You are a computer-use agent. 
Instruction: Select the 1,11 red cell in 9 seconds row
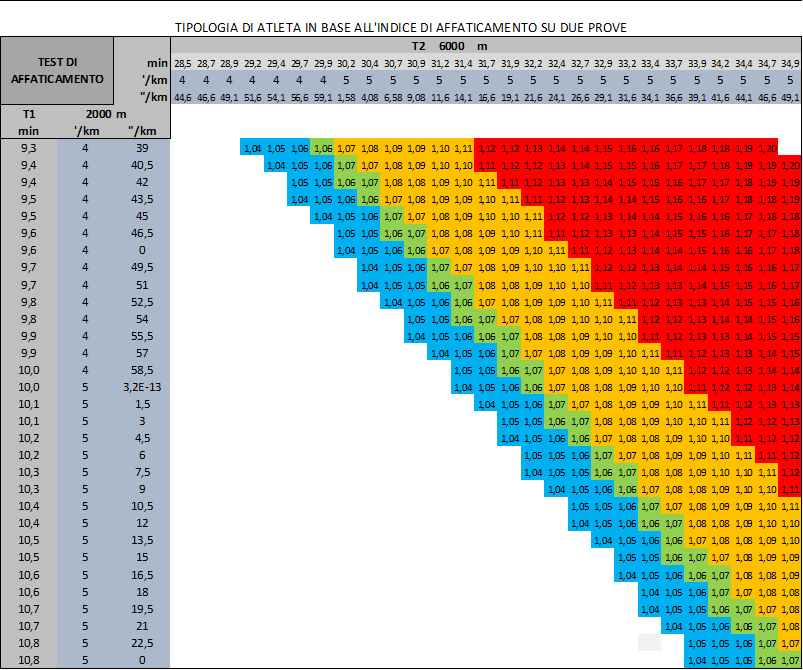point(790,490)
